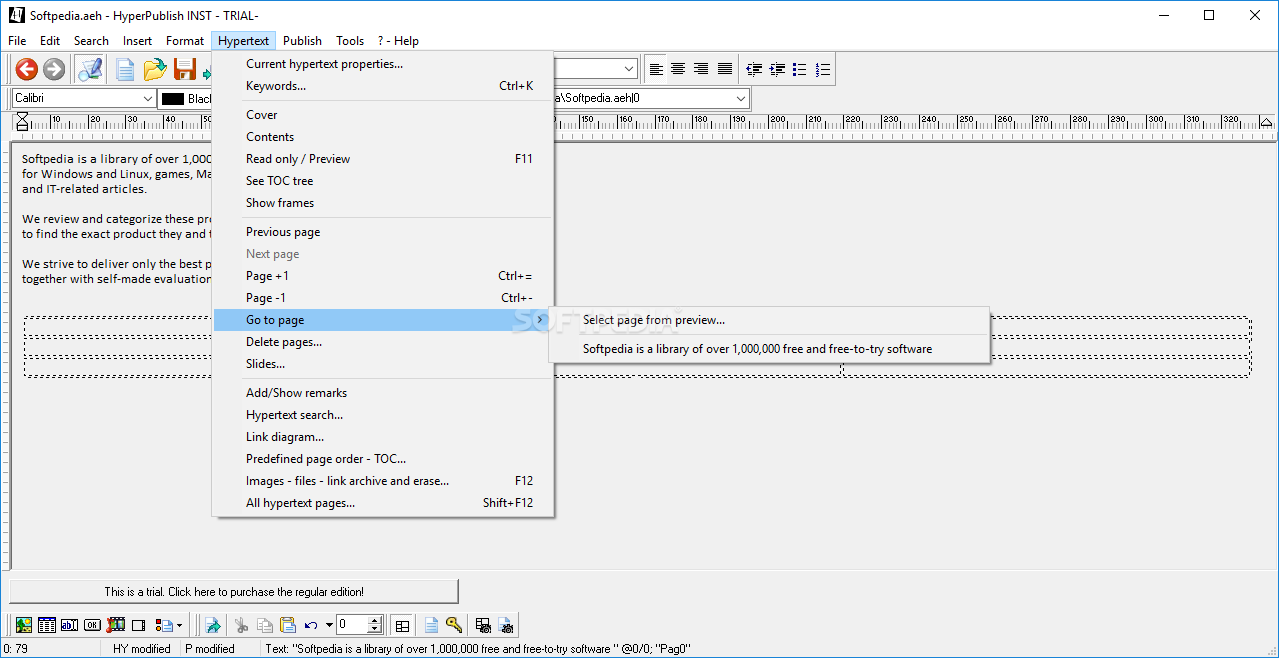
Task: Align text right
Action: tap(701, 69)
